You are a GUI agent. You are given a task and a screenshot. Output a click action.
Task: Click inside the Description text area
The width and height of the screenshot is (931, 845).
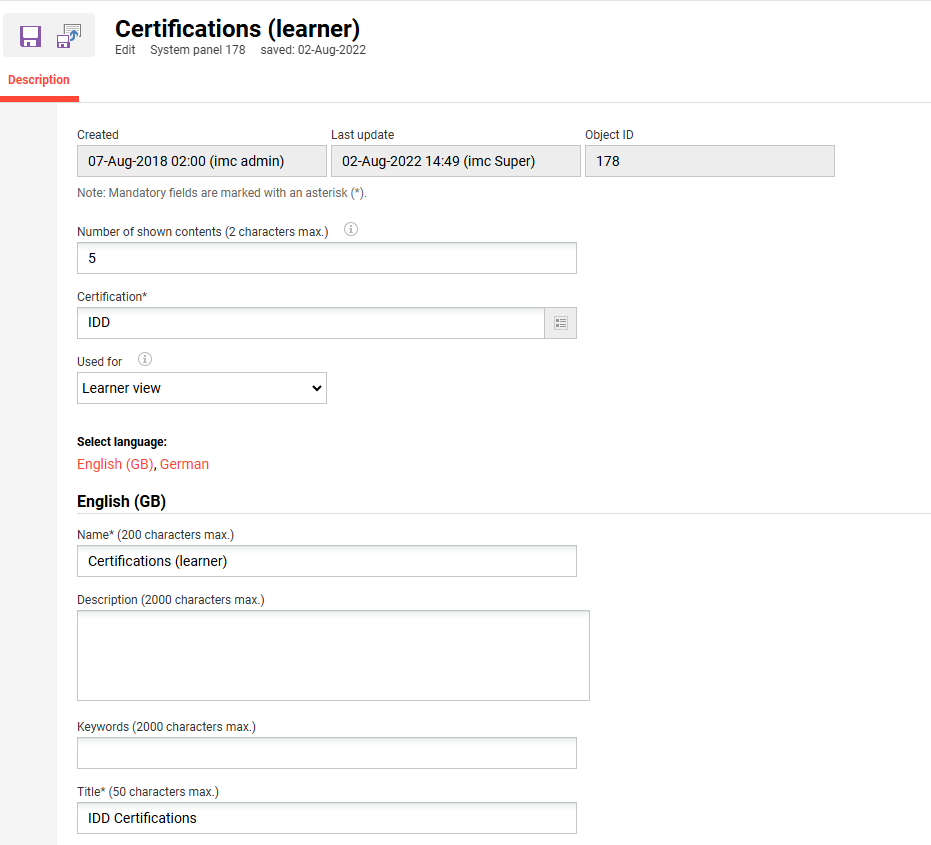click(333, 655)
